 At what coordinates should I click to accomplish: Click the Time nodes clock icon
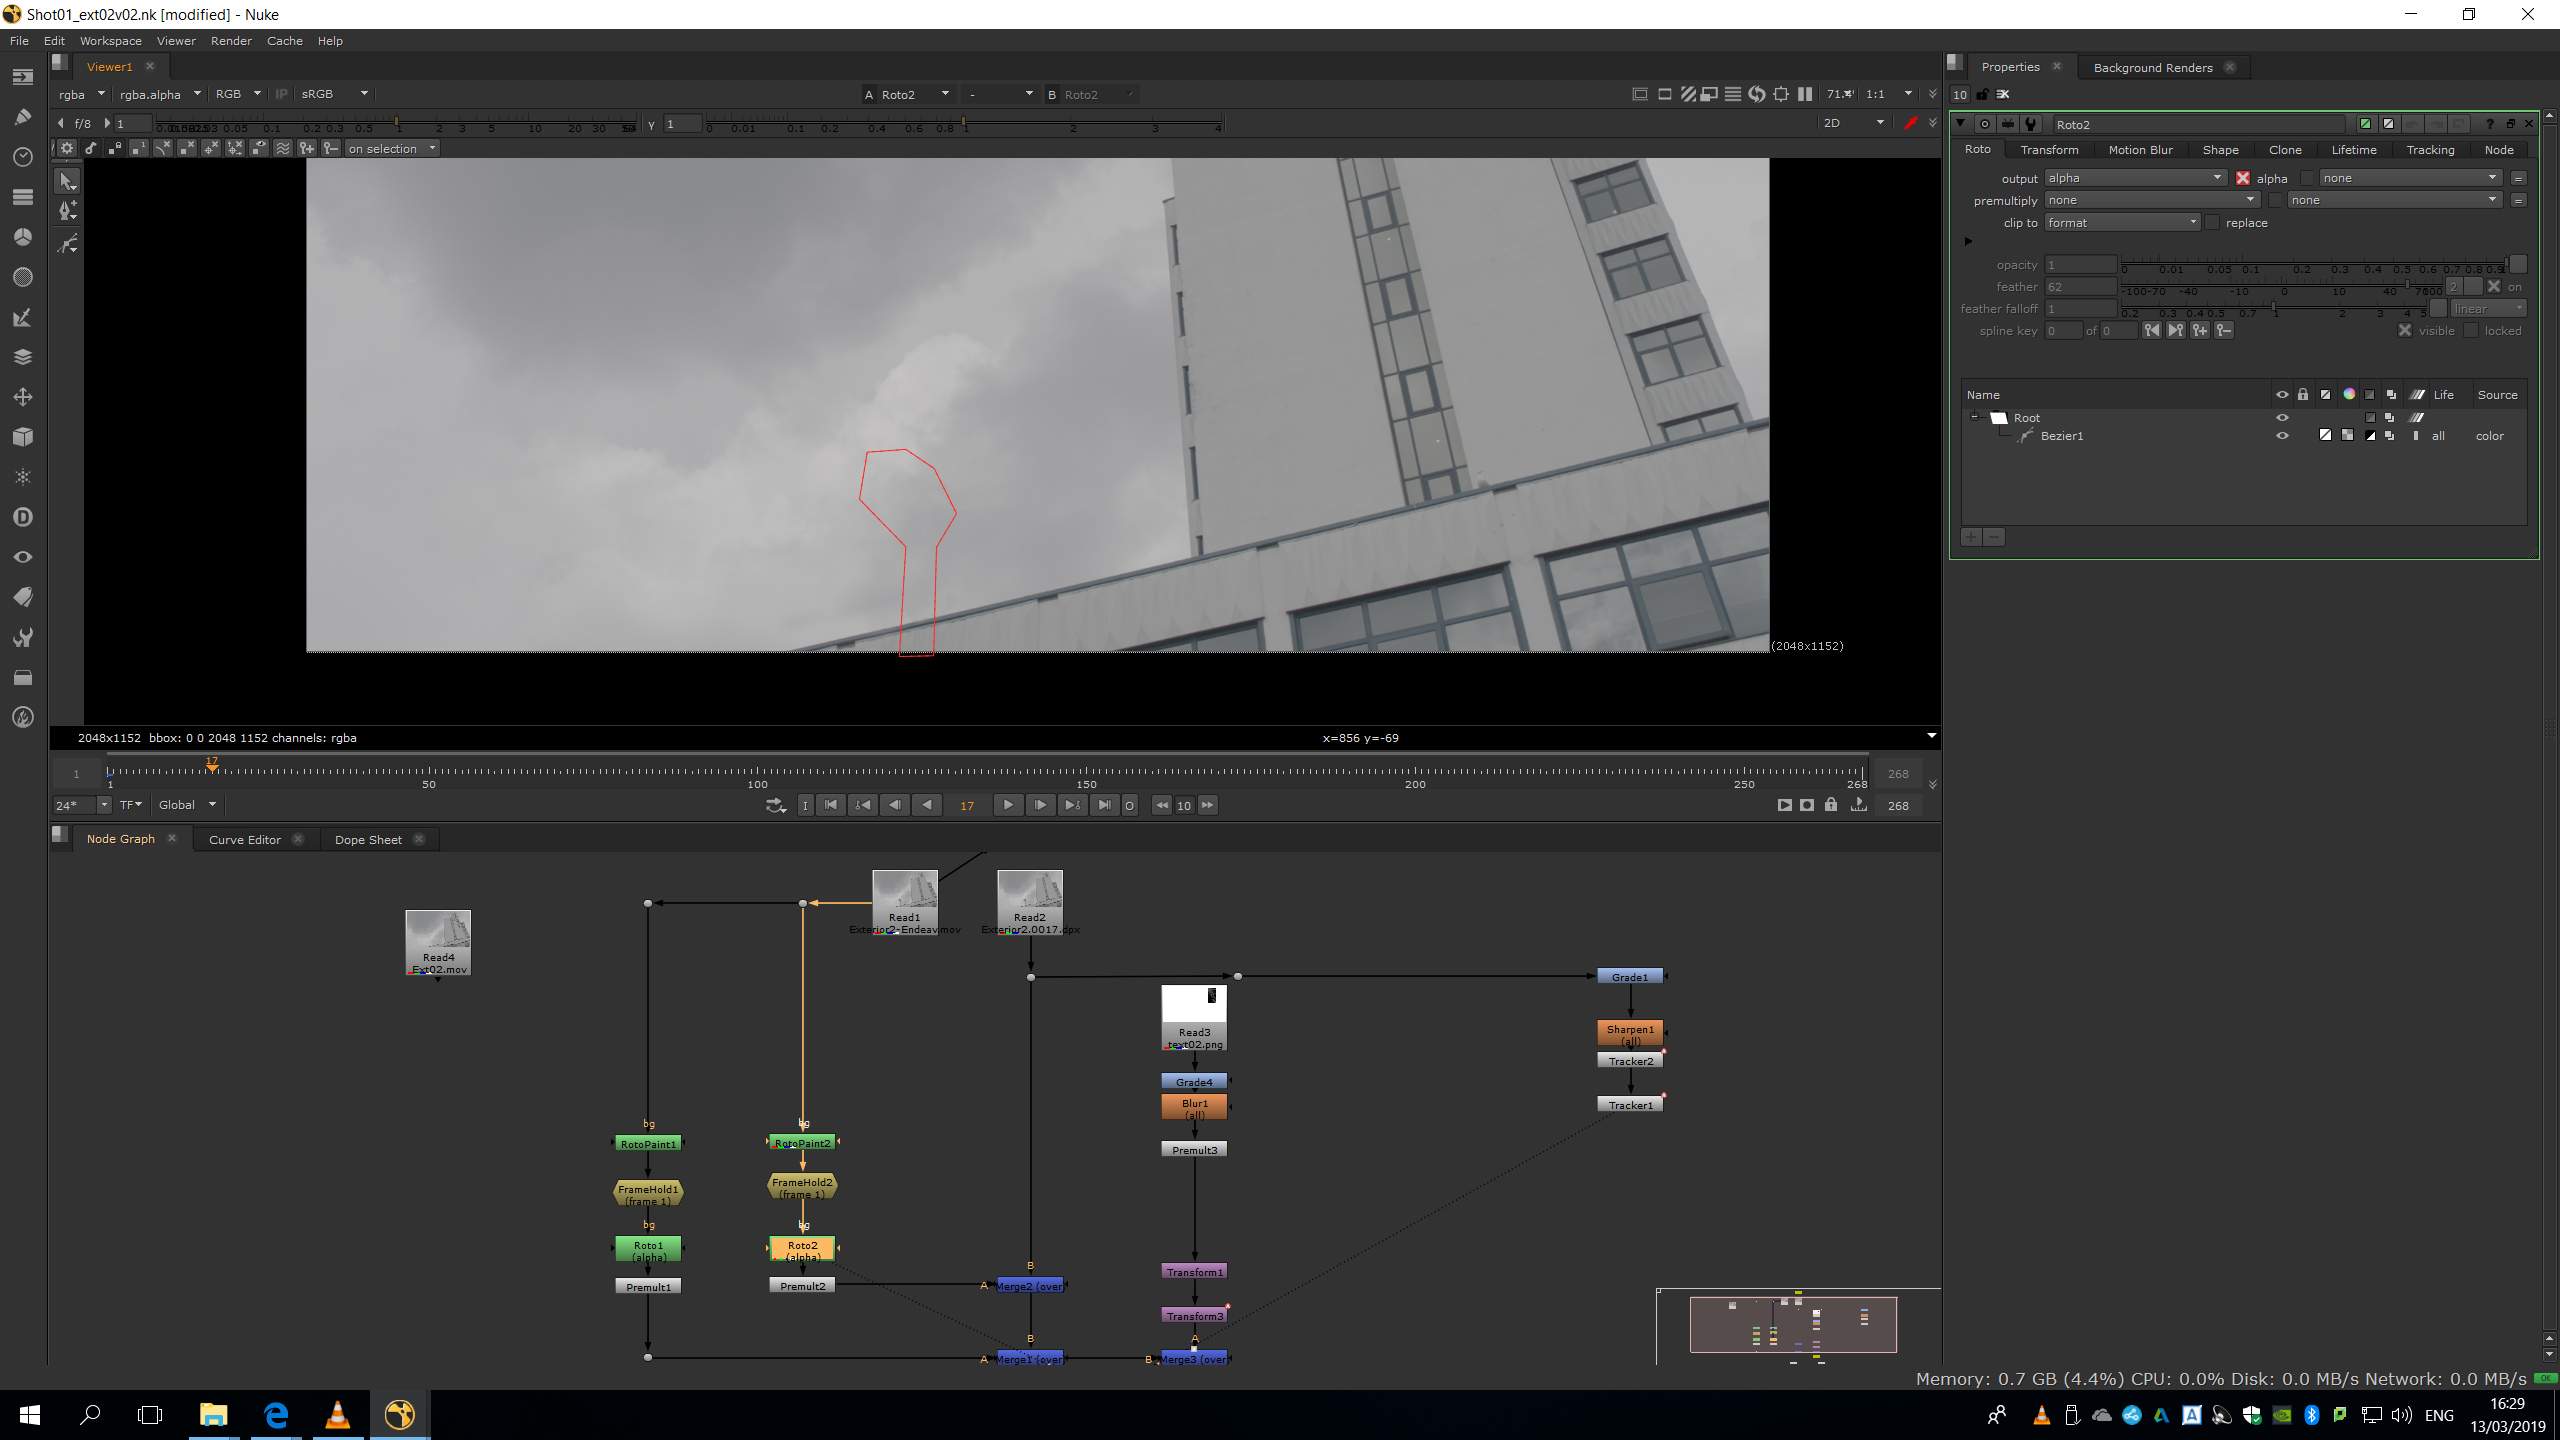[x=22, y=157]
